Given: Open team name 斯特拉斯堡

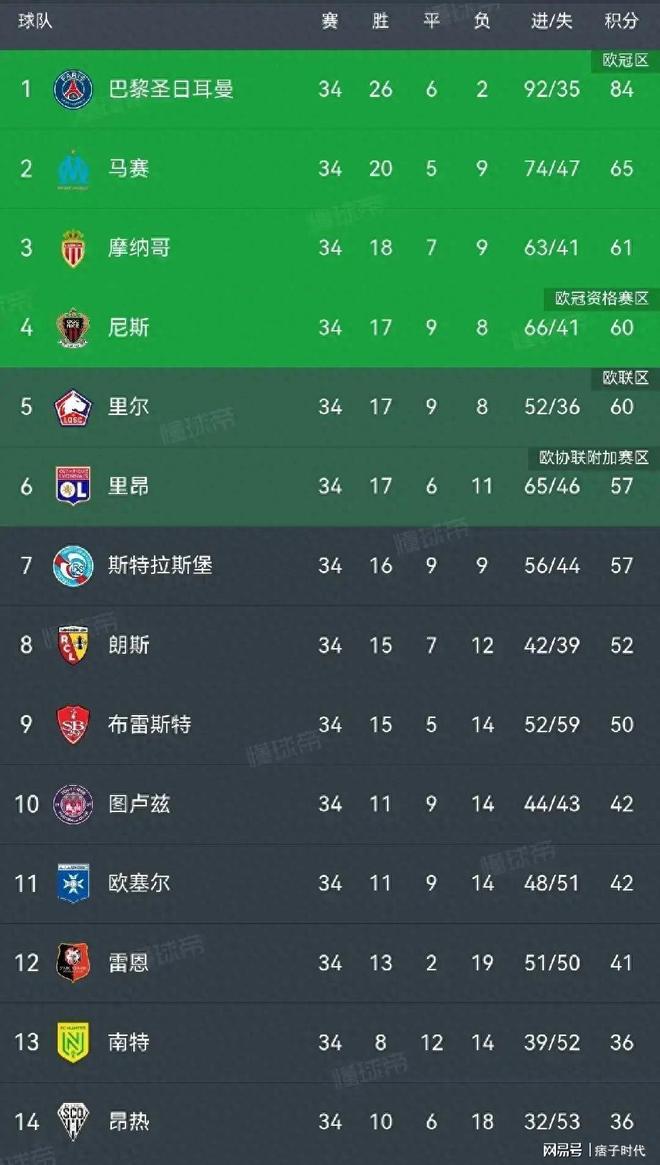Looking at the screenshot, I should click(160, 566).
